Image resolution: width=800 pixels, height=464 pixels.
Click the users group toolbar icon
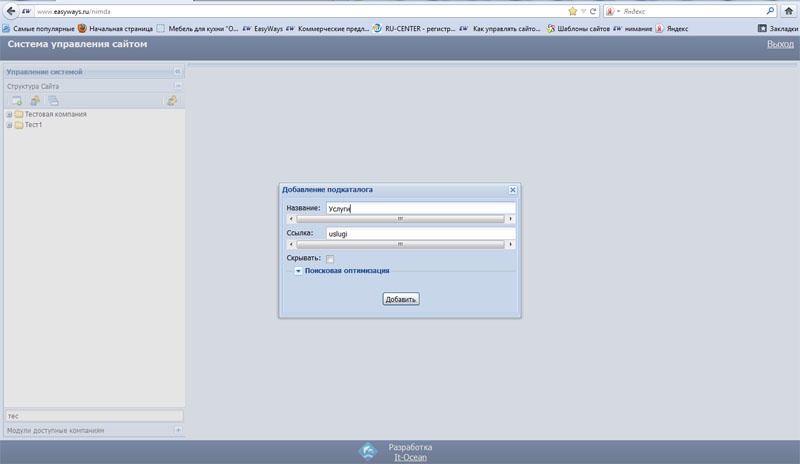35,101
